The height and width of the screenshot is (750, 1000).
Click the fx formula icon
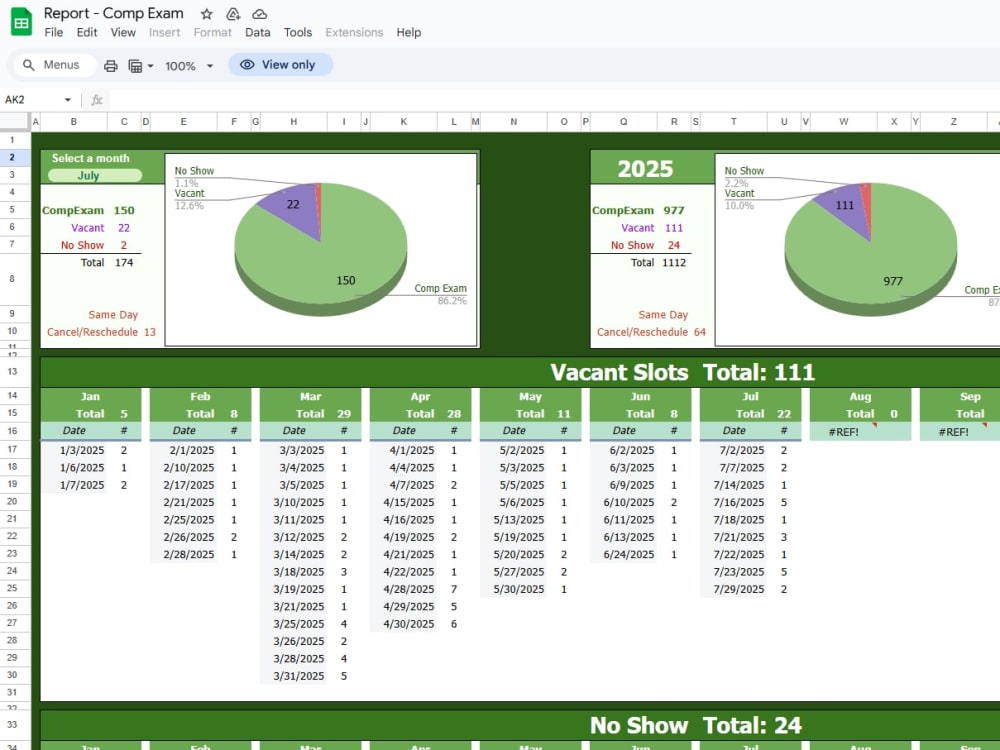coord(97,99)
